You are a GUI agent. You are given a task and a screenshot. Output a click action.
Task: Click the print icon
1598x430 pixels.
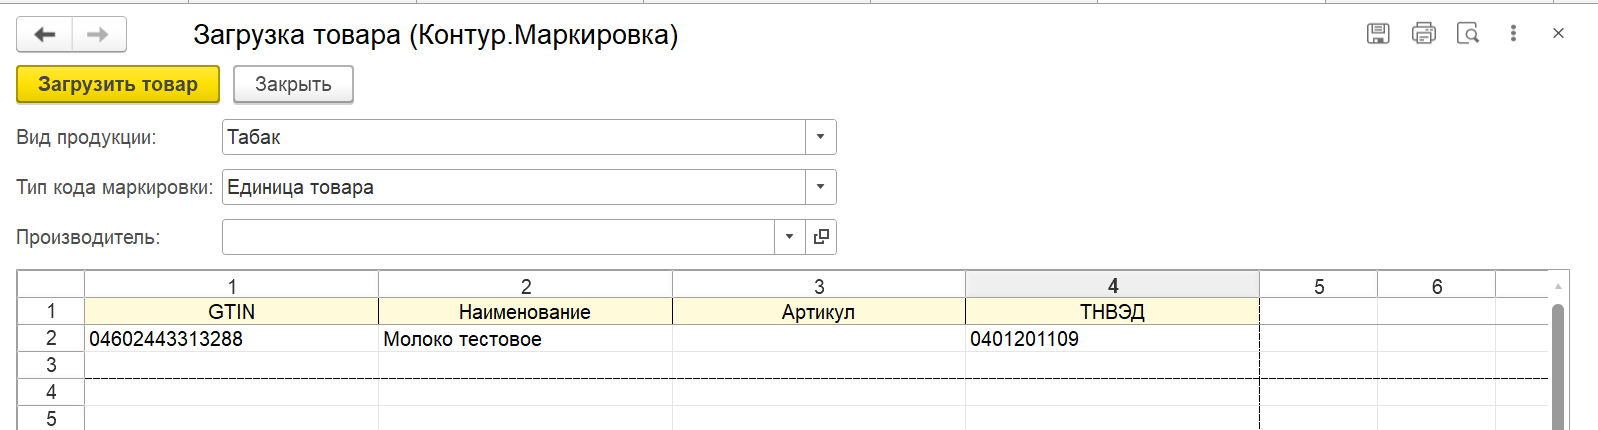1423,33
